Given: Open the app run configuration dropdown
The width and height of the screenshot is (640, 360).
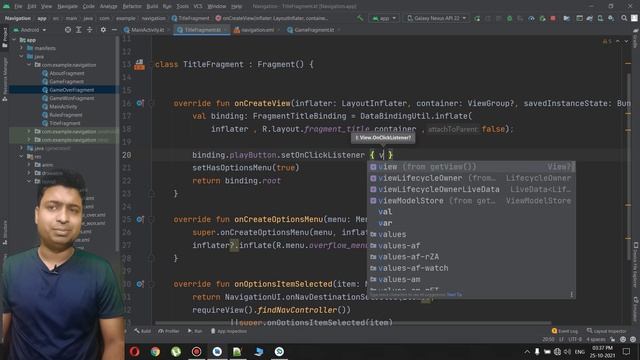Looking at the screenshot, I should pyautogui.click(x=384, y=18).
